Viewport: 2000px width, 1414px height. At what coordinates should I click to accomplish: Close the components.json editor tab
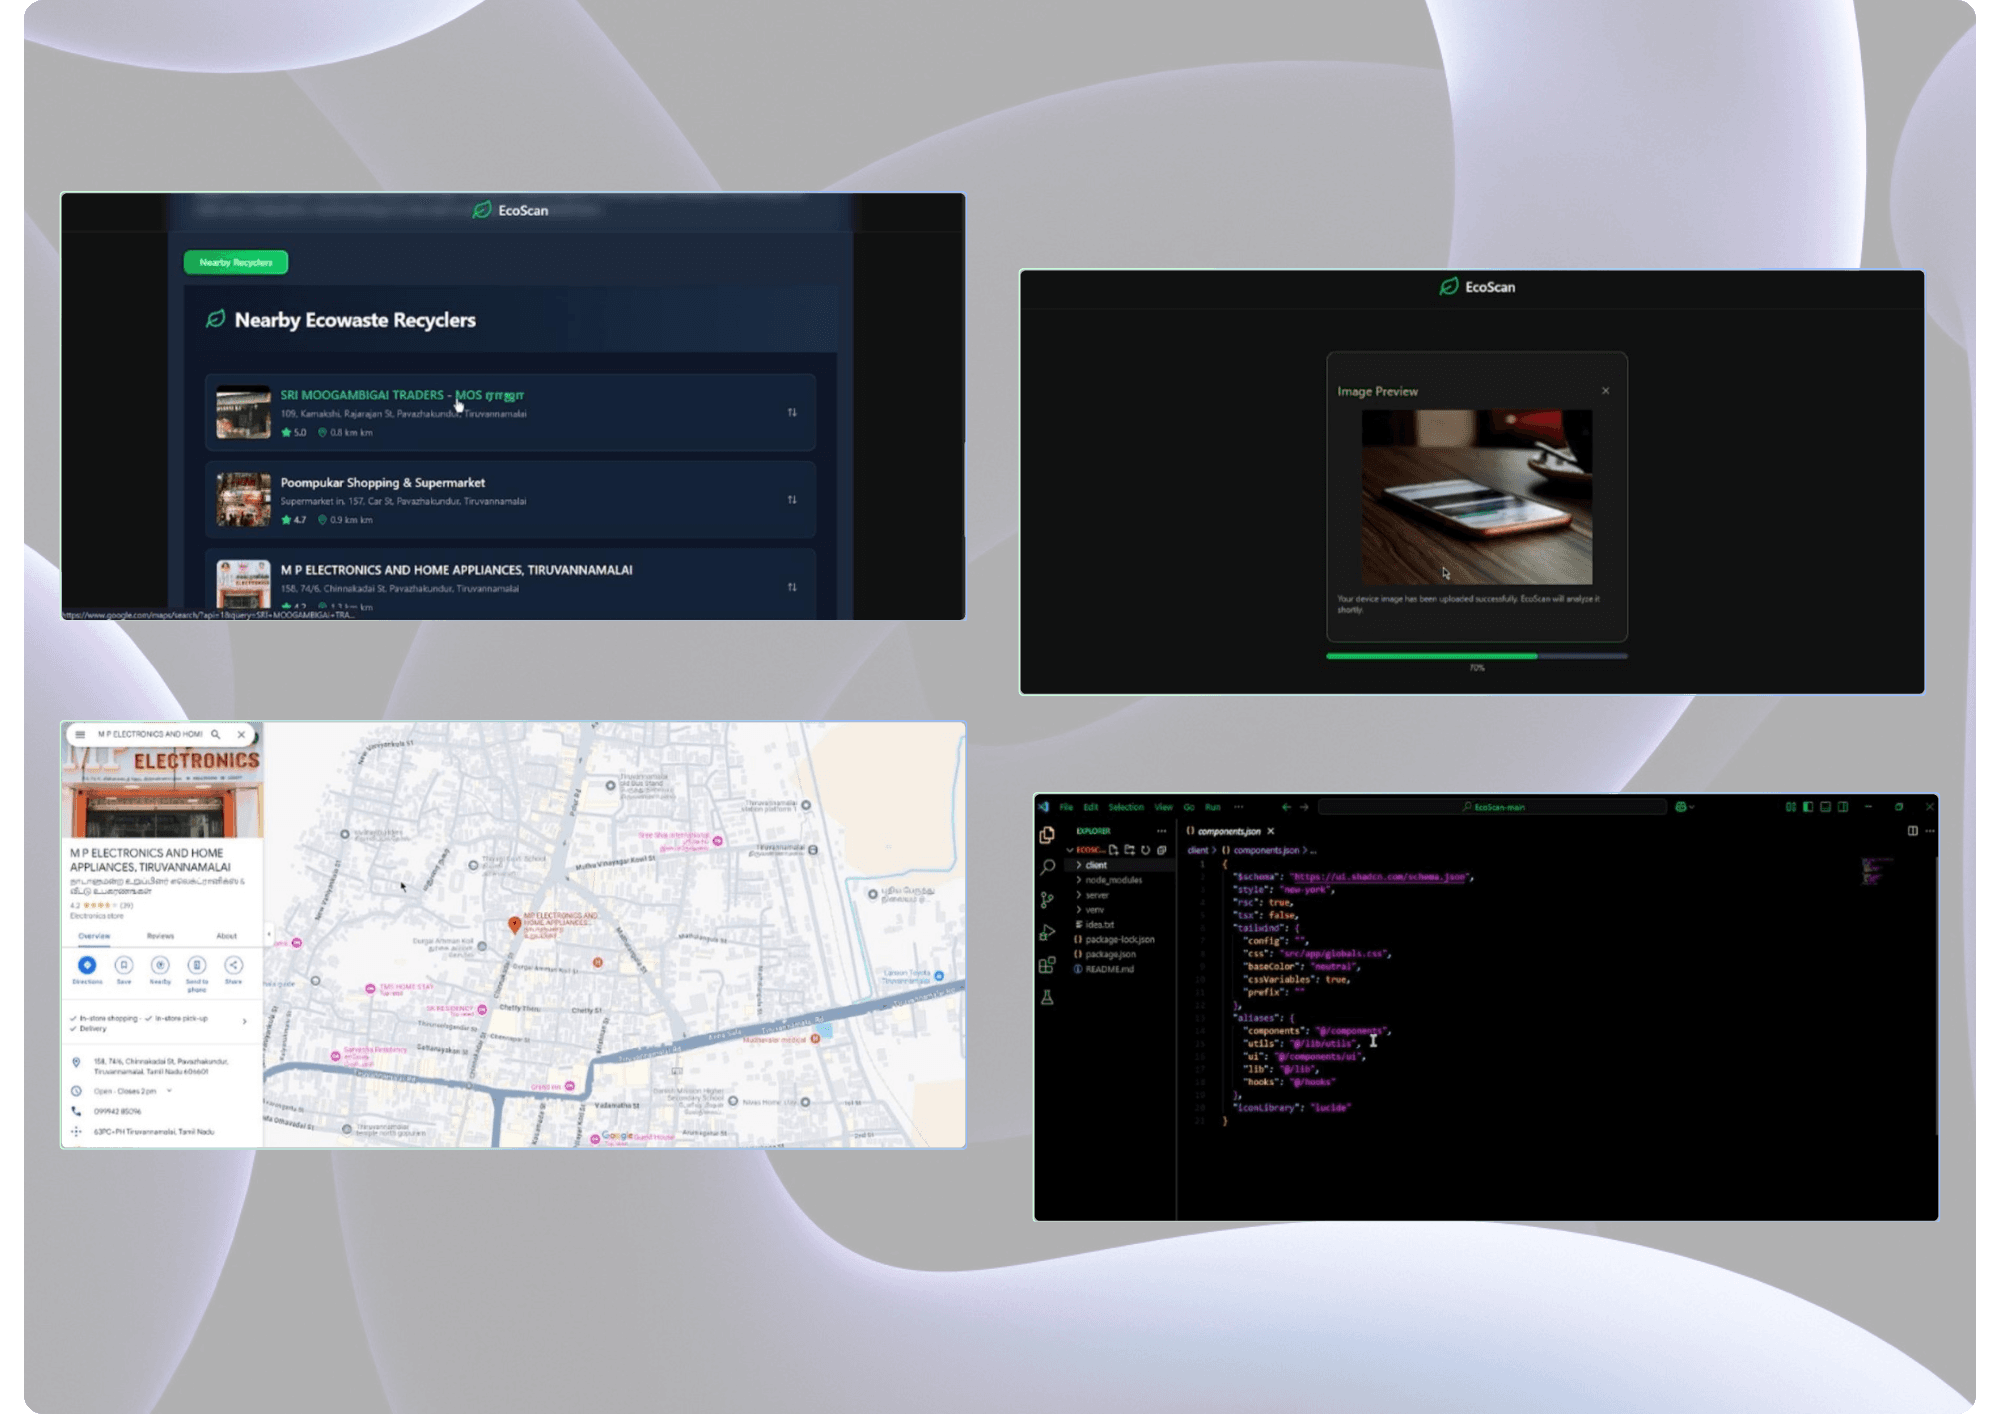pos(1271,831)
